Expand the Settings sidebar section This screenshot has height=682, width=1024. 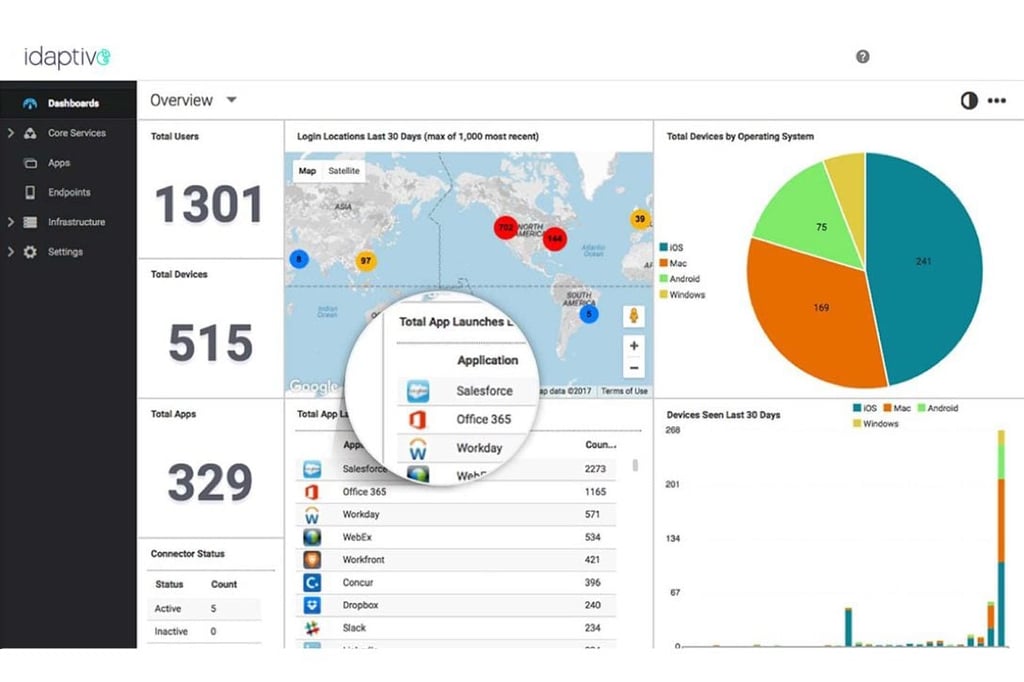click(x=10, y=252)
